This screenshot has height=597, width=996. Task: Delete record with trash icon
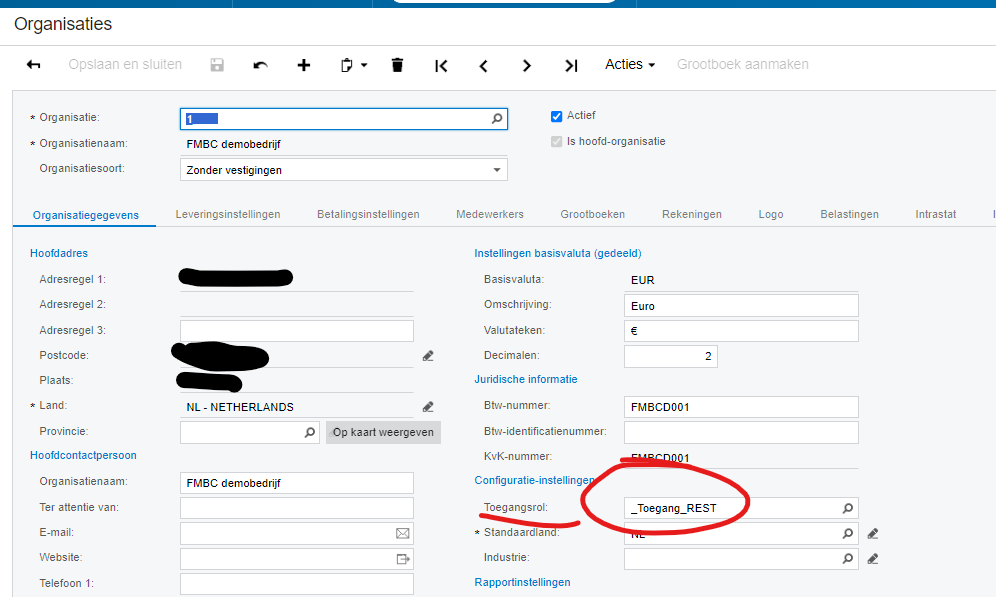398,65
